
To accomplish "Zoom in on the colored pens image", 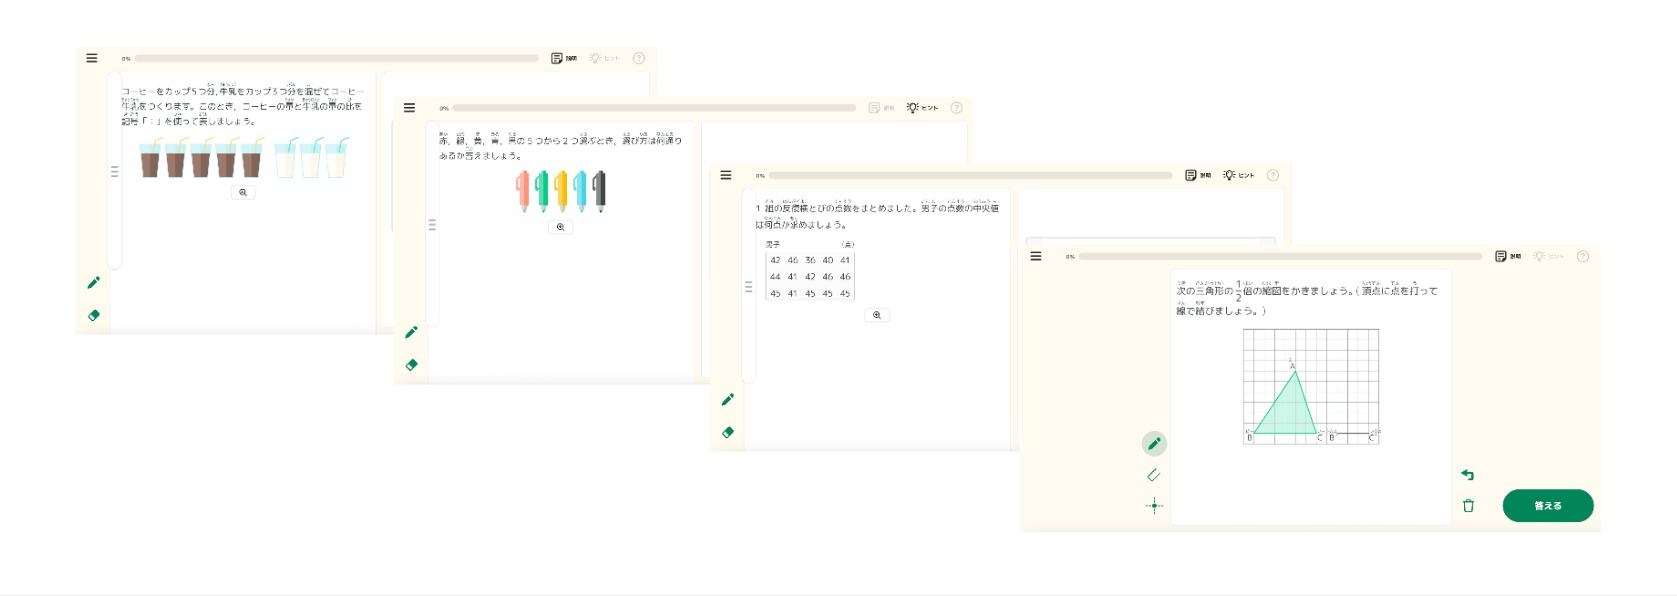I will (560, 227).
